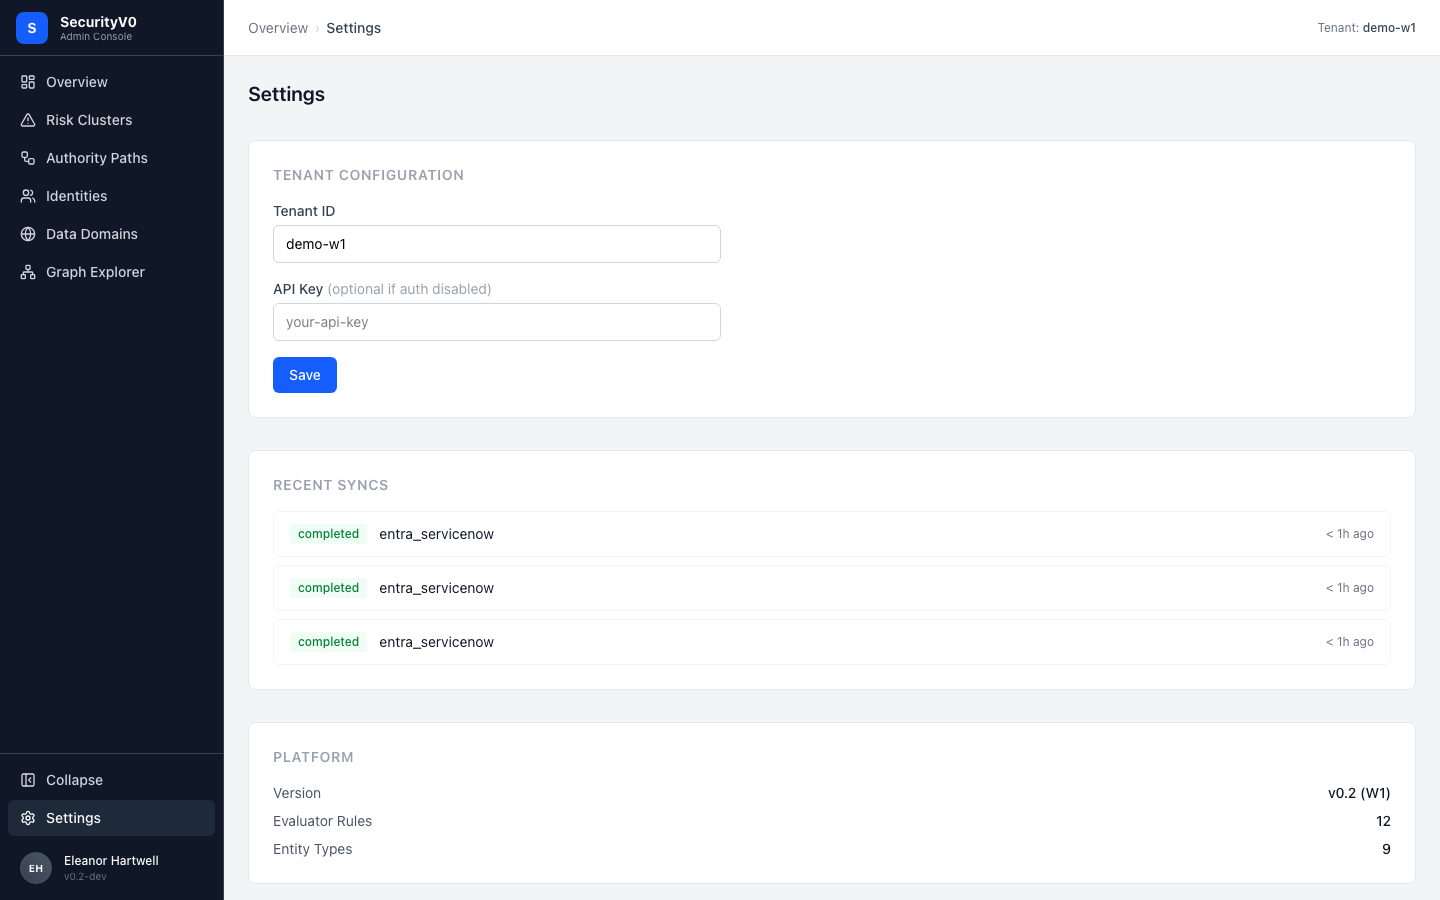Click the Settings breadcrumb text

tap(353, 28)
